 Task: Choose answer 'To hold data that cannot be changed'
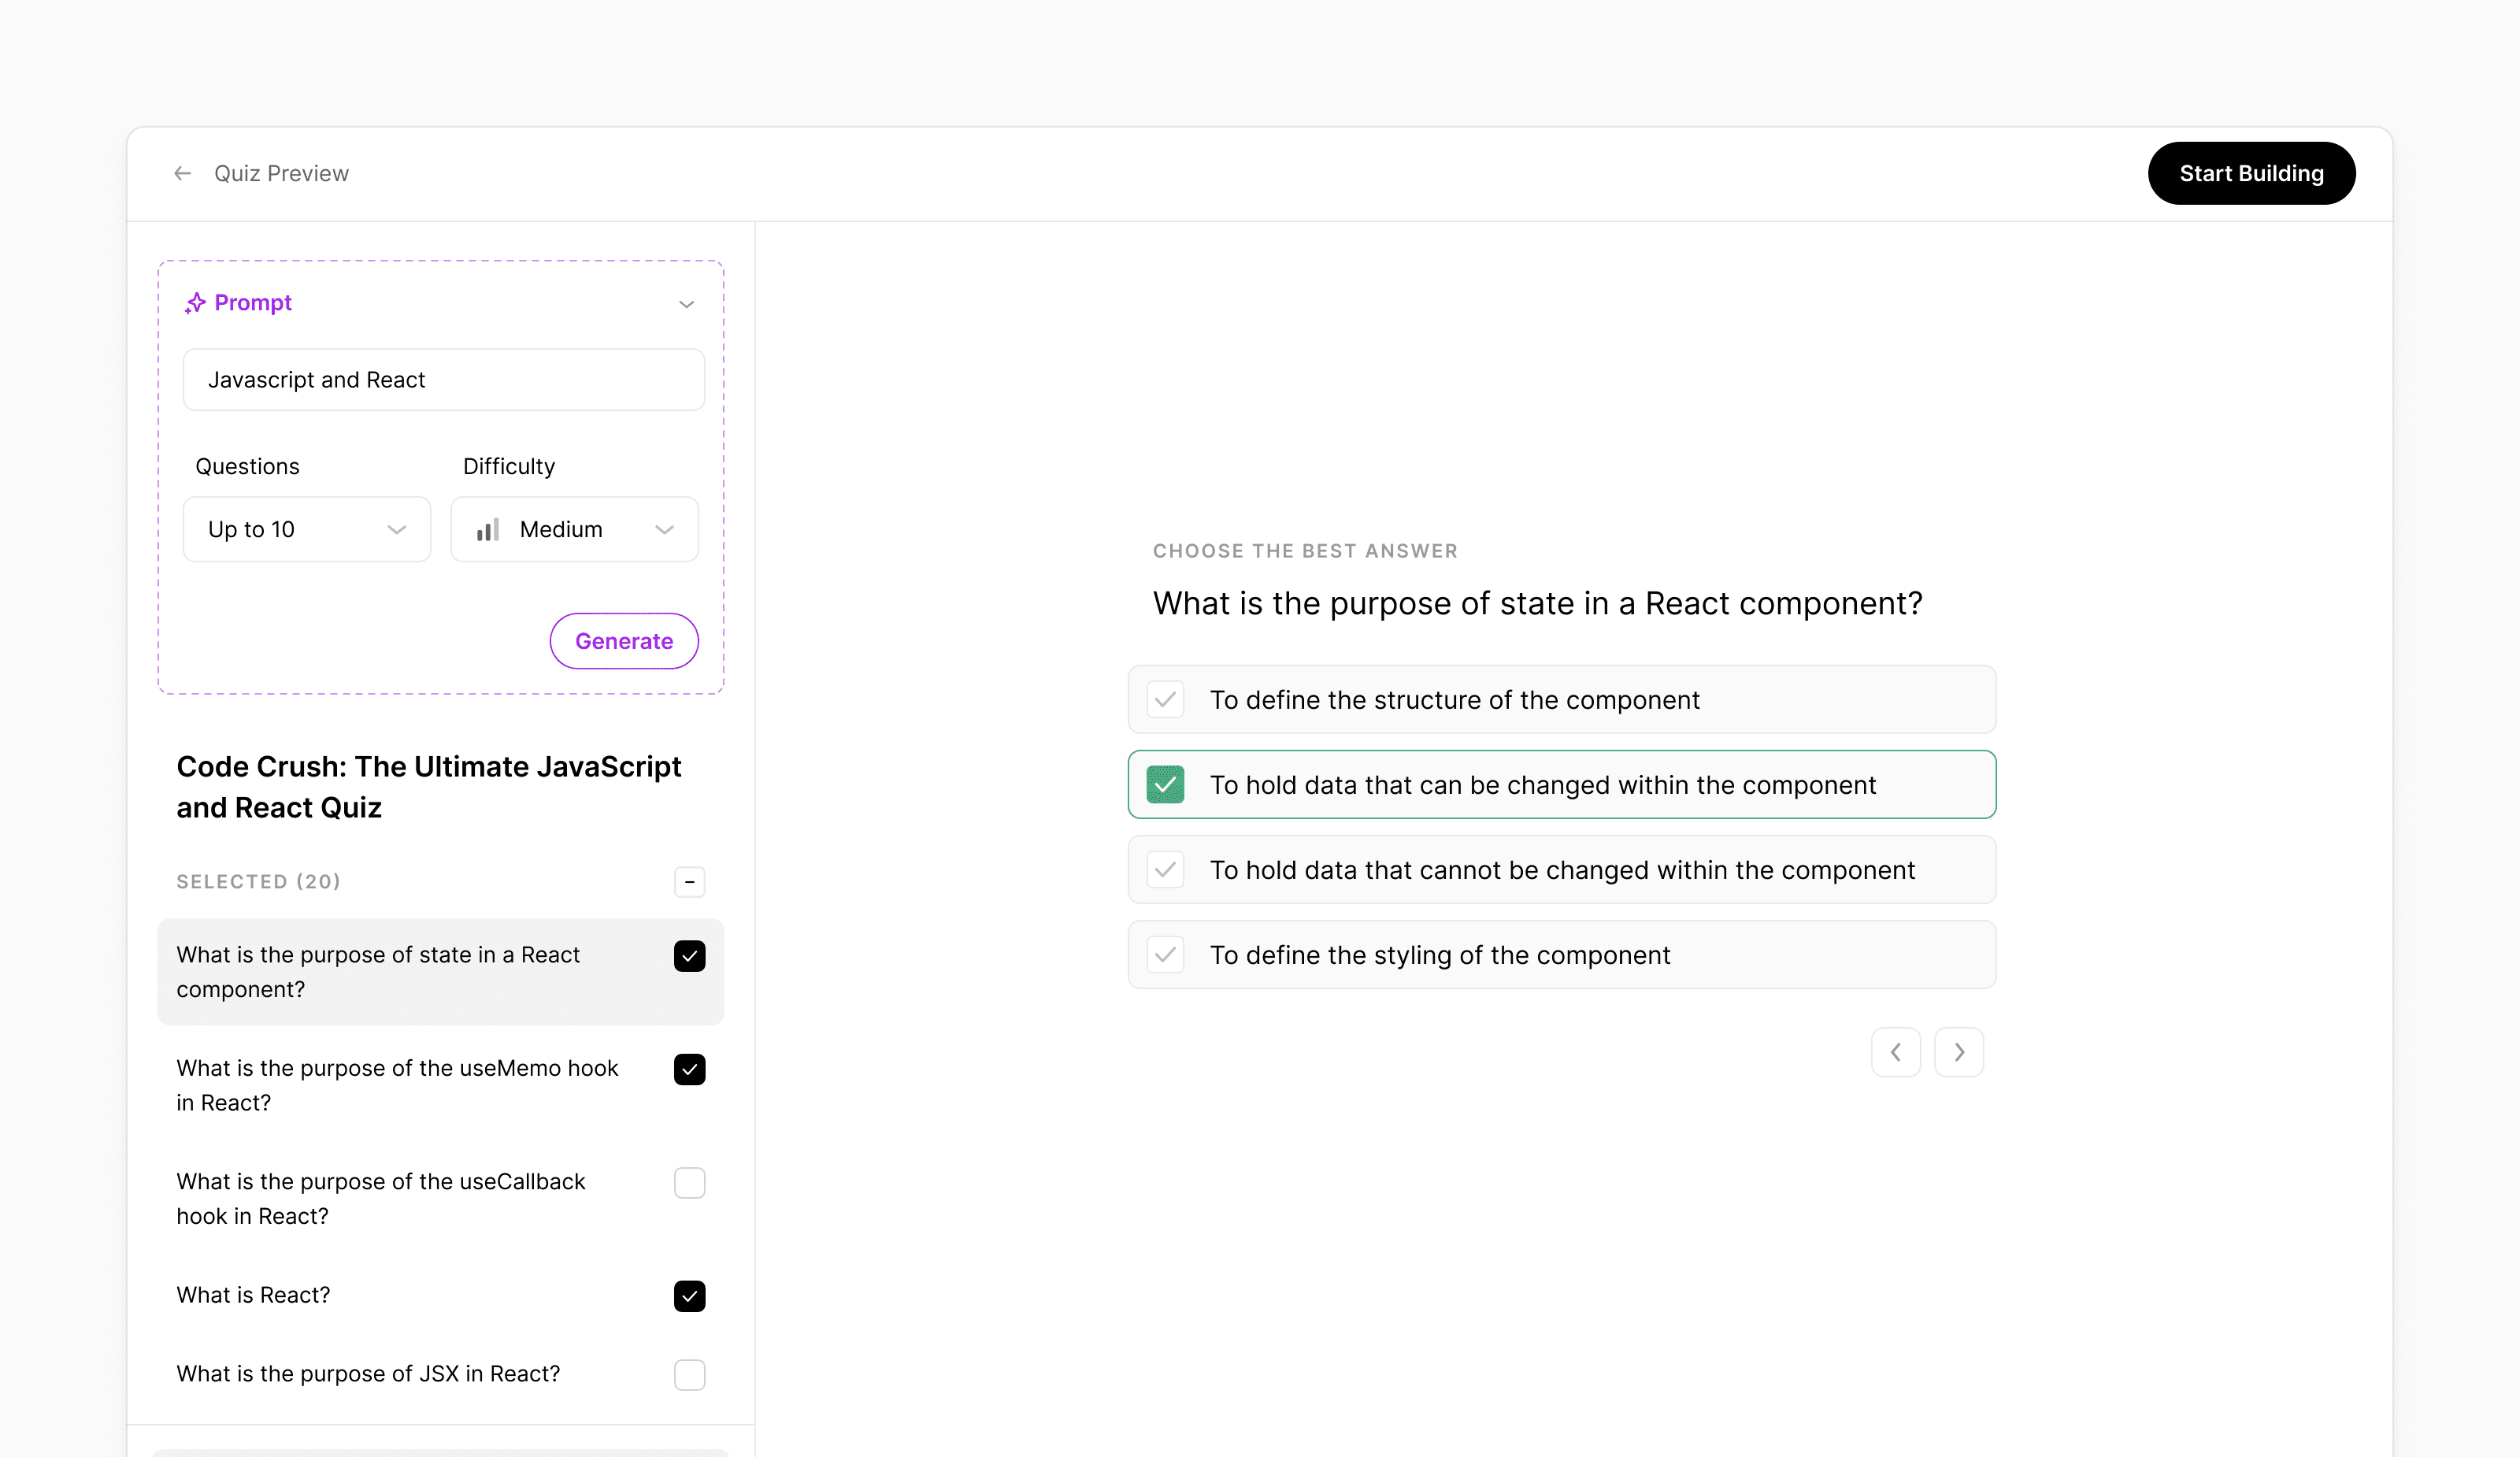tap(1561, 869)
